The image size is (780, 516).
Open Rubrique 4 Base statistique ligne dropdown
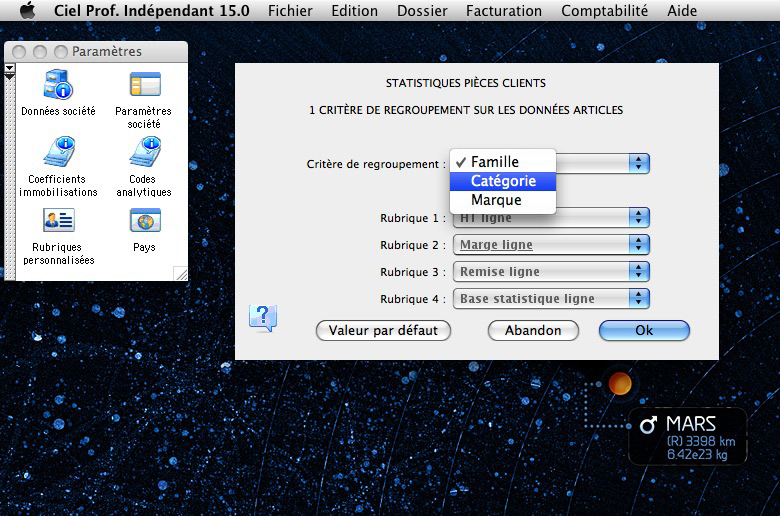click(x=551, y=298)
